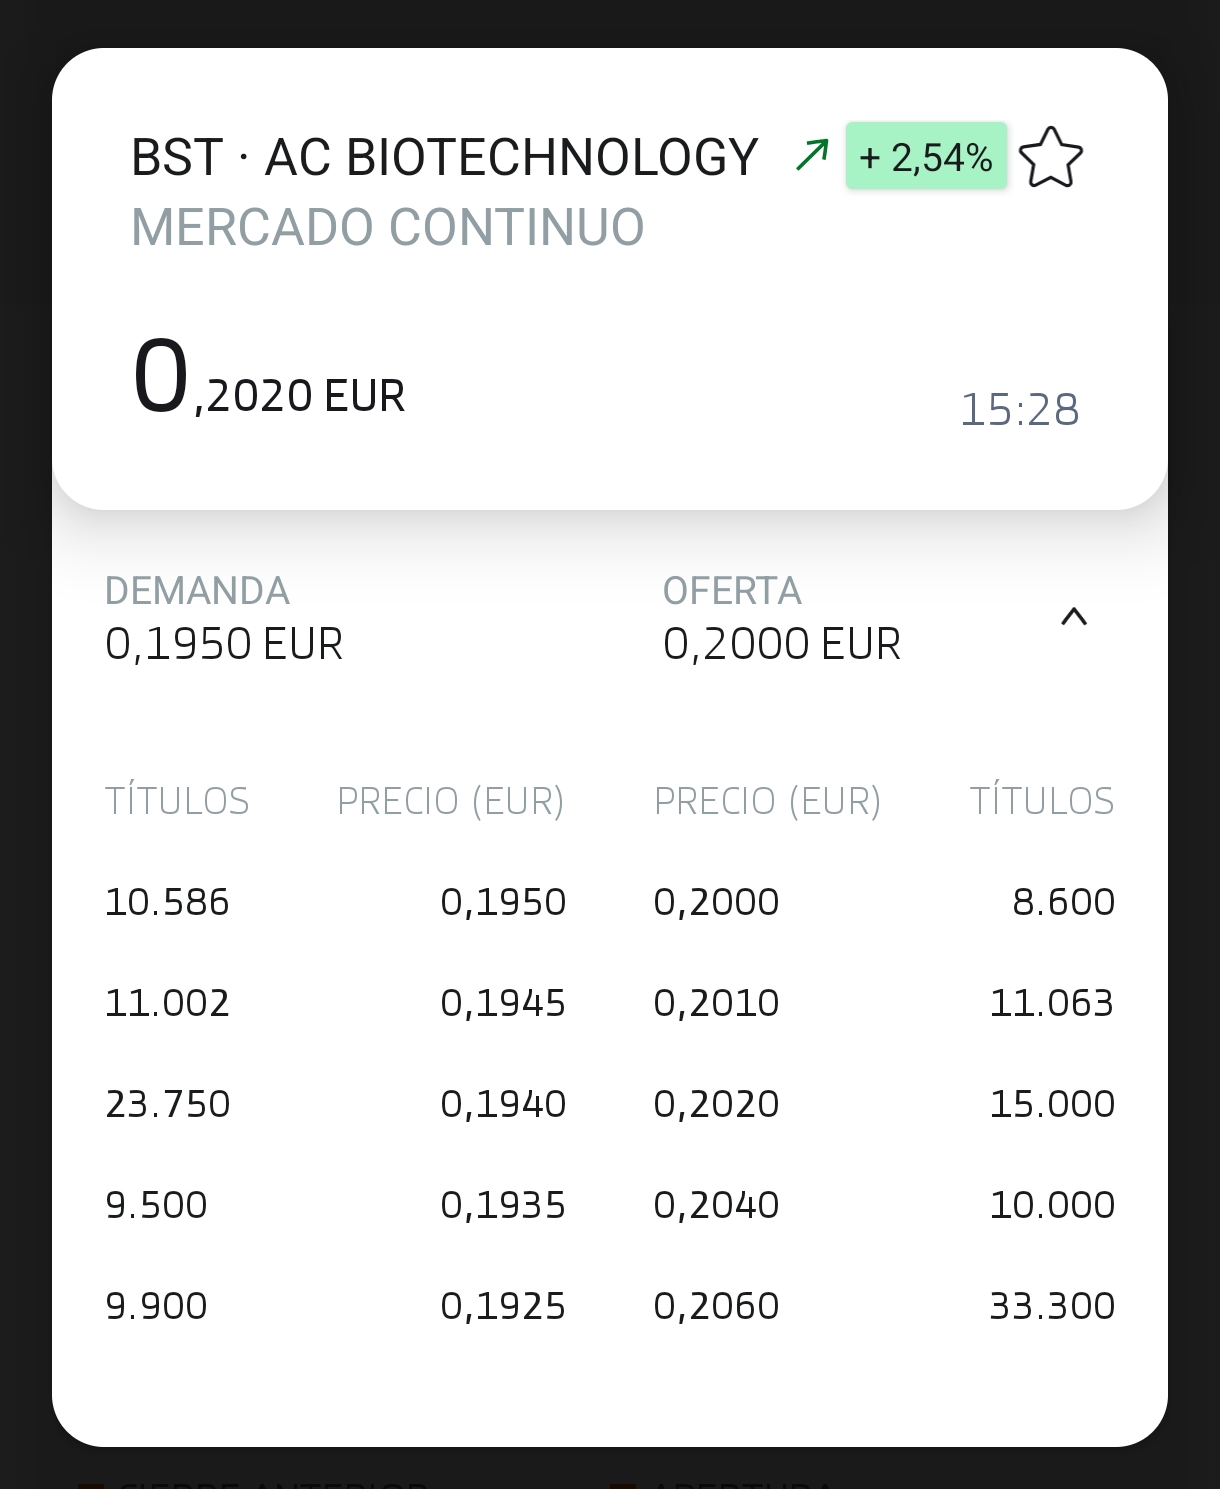Select the BST · AC BIOTECHNOLOGY title

(x=444, y=158)
